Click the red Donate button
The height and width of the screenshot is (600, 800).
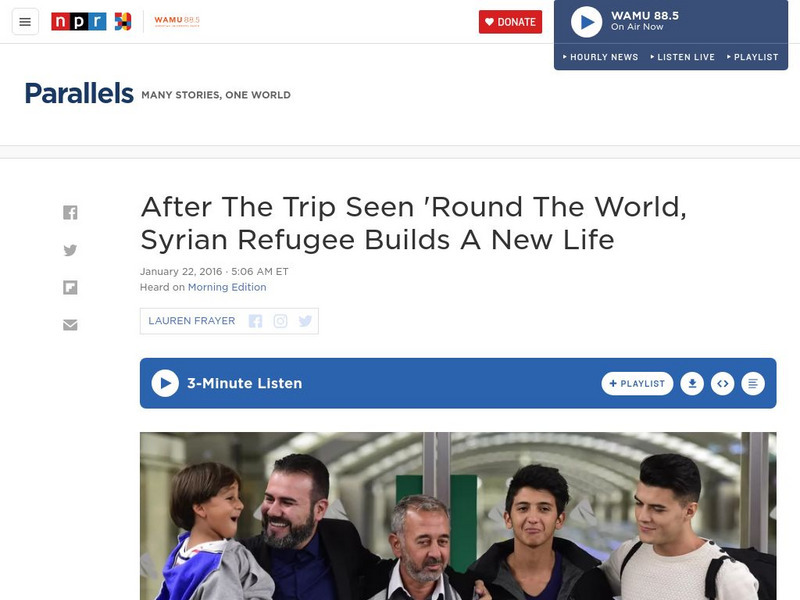click(510, 22)
